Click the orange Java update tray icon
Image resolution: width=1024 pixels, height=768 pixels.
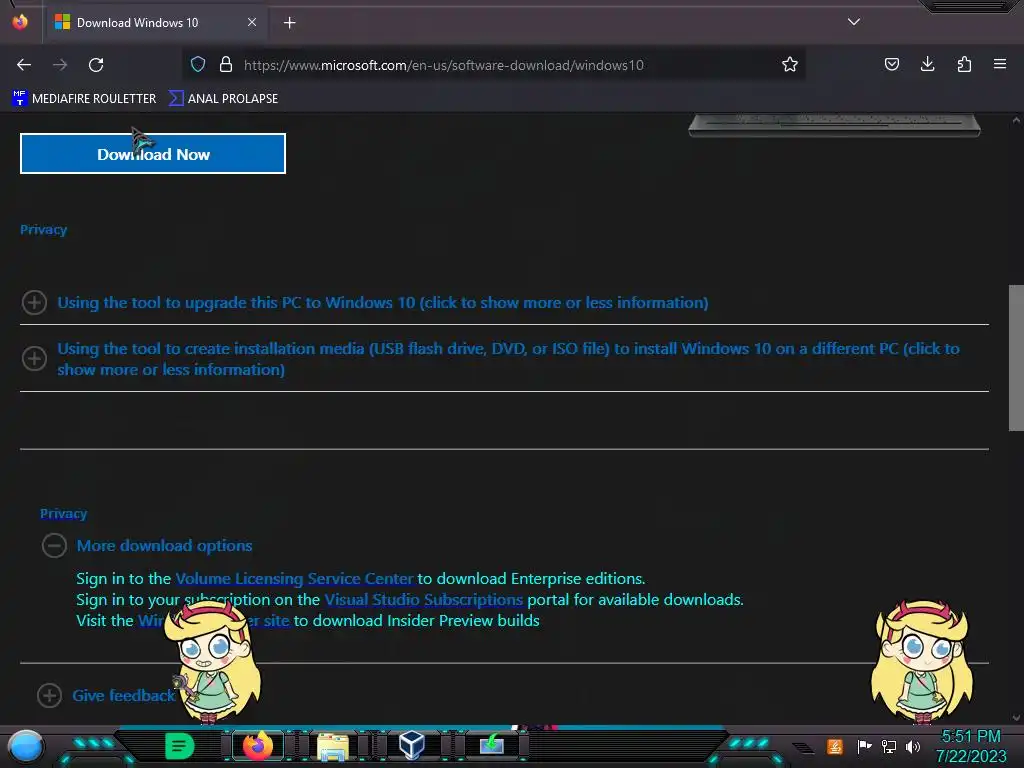[835, 746]
